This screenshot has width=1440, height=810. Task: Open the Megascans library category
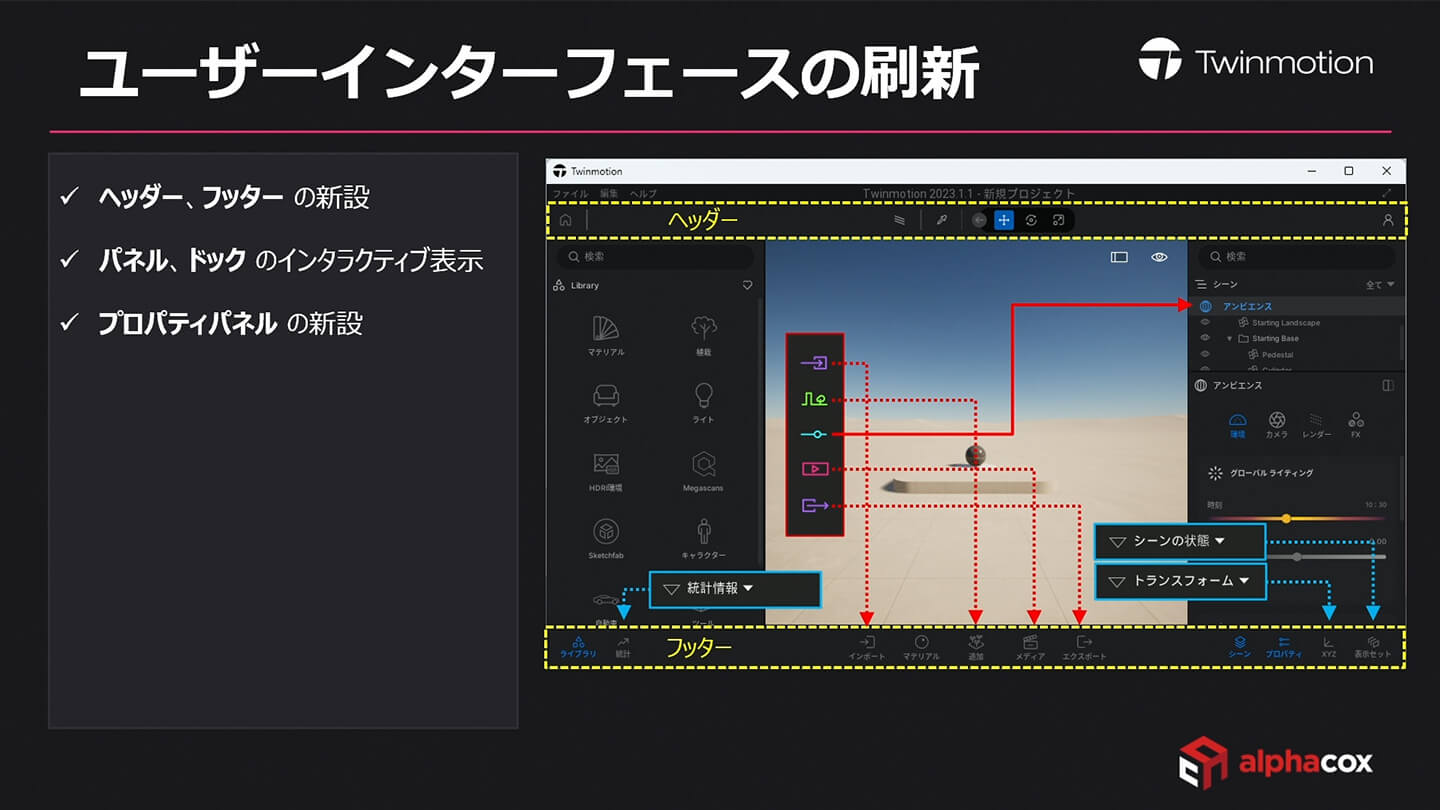703,472
